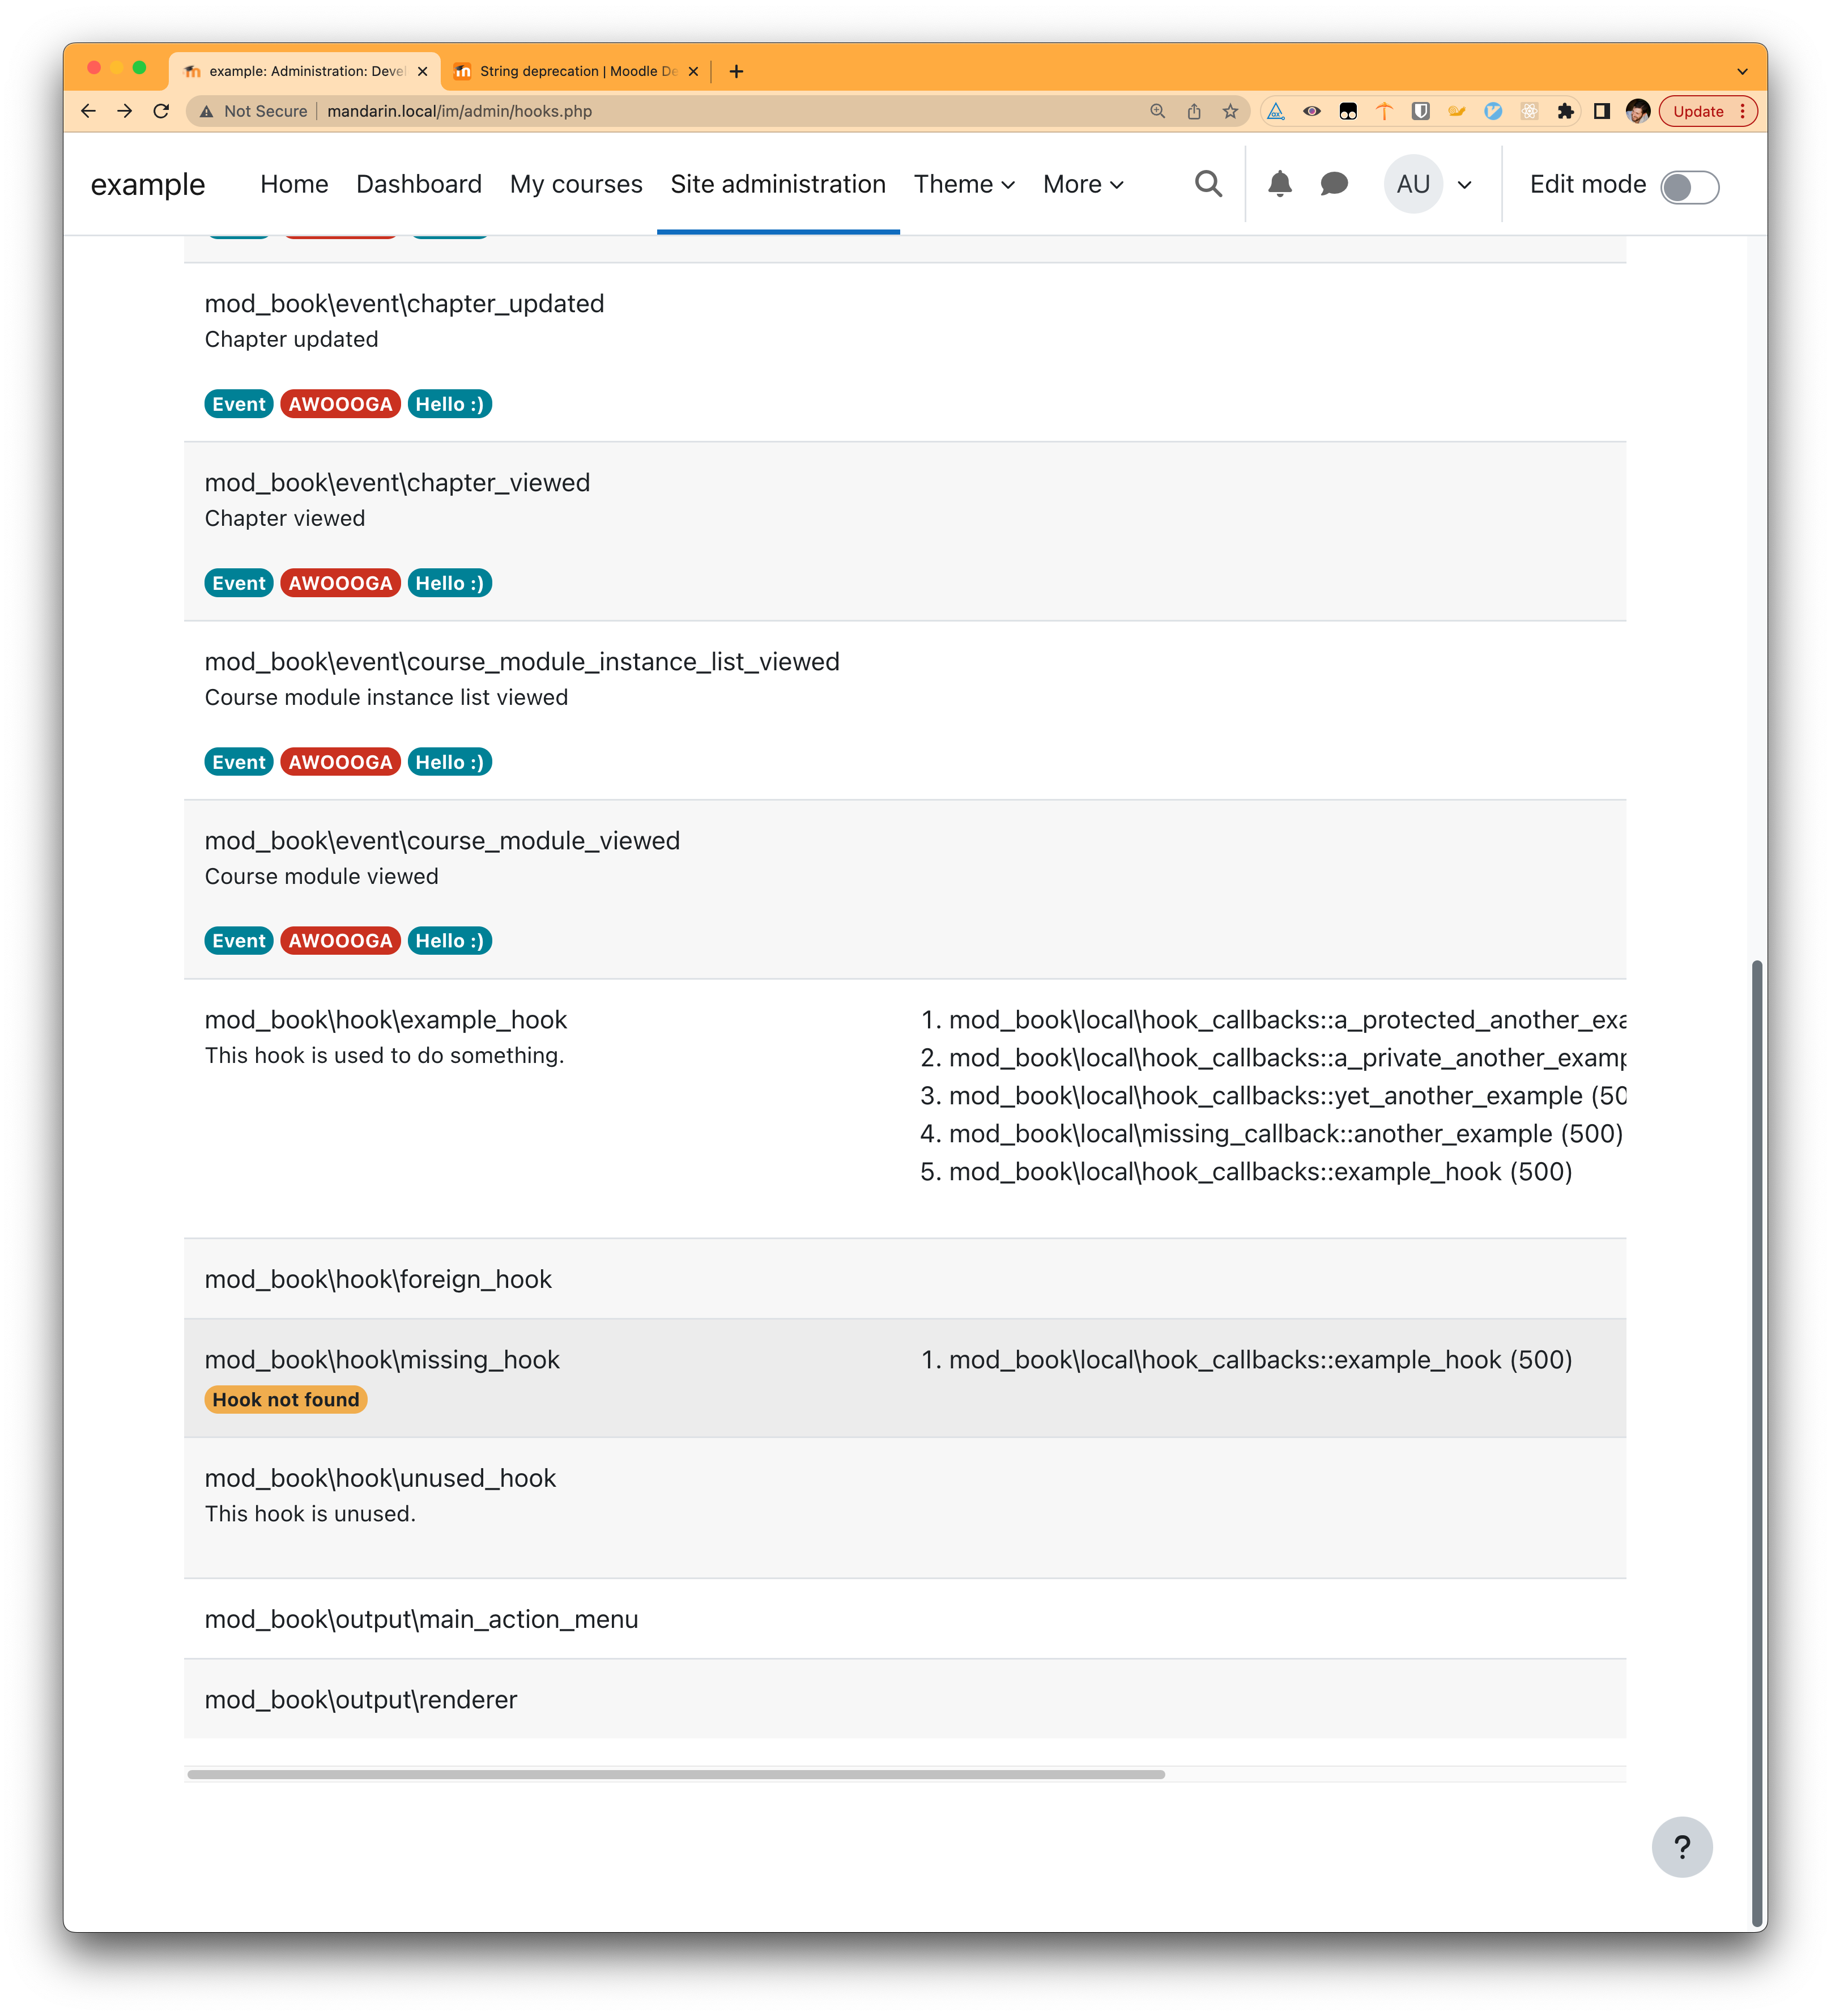This screenshot has height=2016, width=1831.
Task: Click mod_book\hook\foreign_hook row
Action: (x=904, y=1279)
